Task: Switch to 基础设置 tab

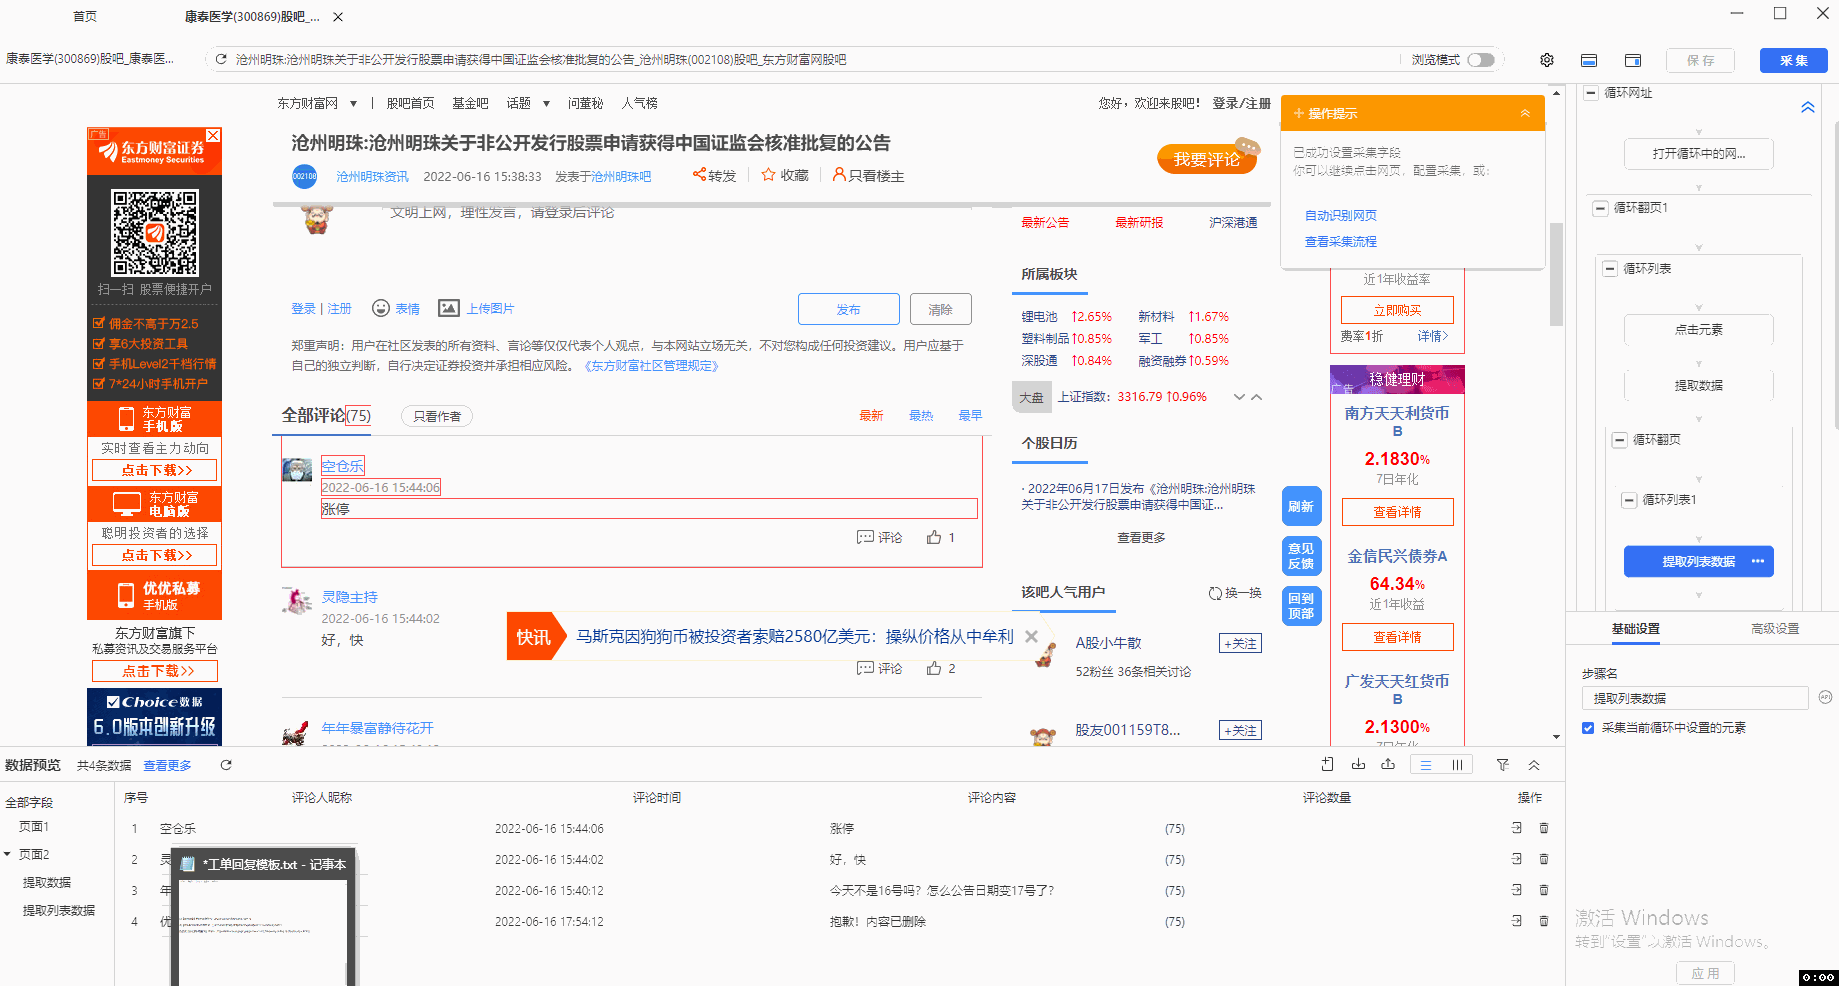Action: (x=1636, y=628)
